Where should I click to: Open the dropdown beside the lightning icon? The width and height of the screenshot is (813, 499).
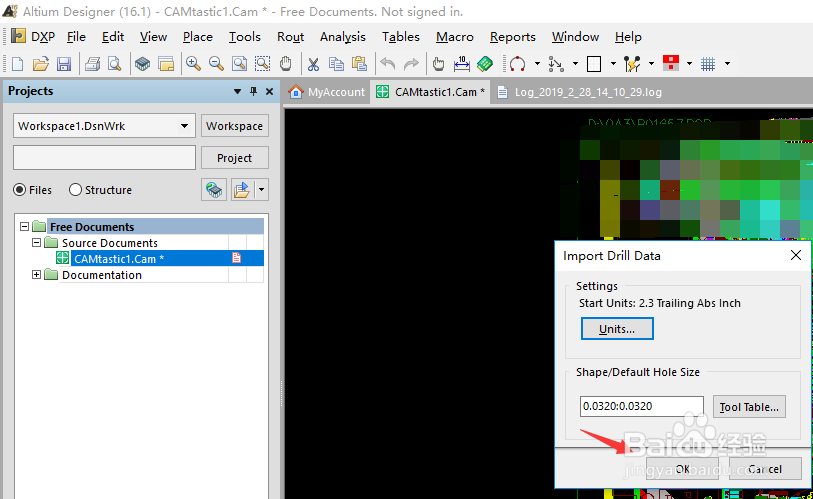tap(651, 64)
